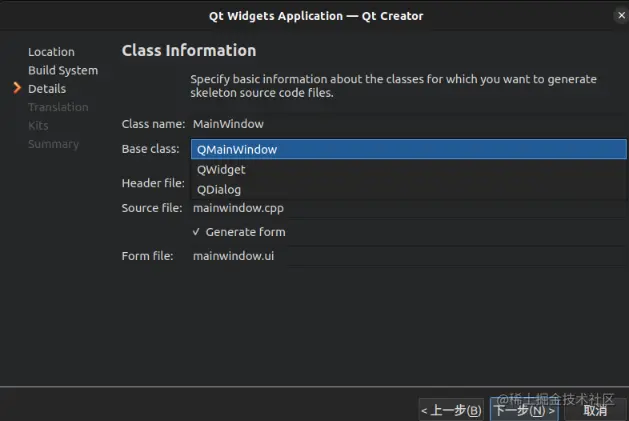This screenshot has height=421, width=629.
Task: Edit the Source file field mainwindow.cpp
Action: pyautogui.click(x=408, y=208)
